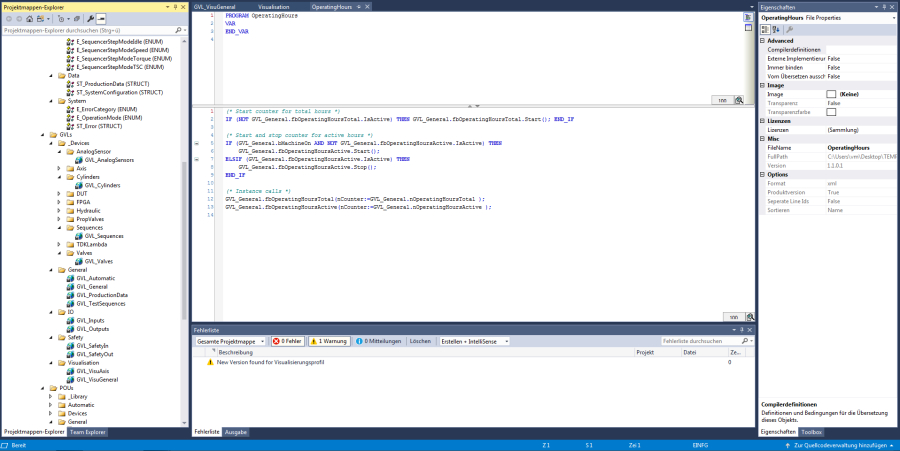The width and height of the screenshot is (900, 451).
Task: Select alphabetical sort icon in Eigenschaften
Action: [x=776, y=30]
